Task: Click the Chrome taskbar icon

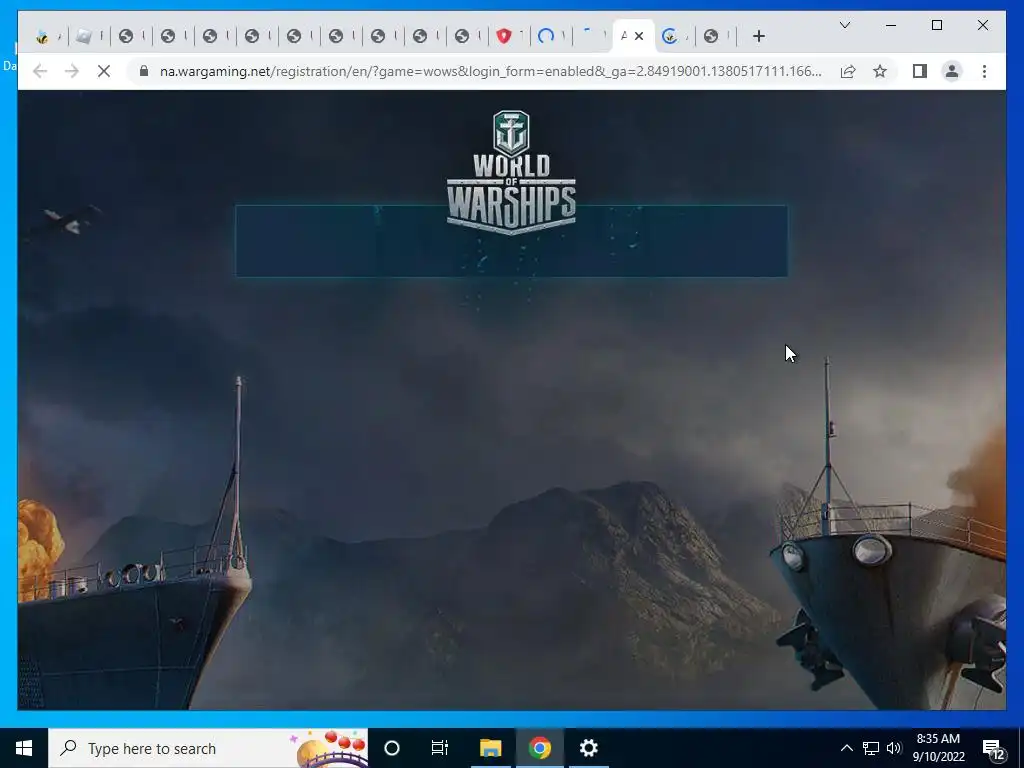Action: [539, 748]
